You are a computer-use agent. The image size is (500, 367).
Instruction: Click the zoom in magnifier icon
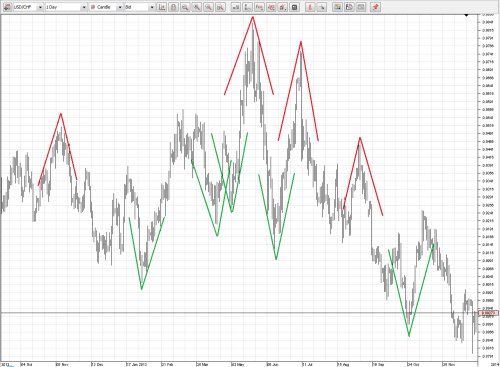197,7
